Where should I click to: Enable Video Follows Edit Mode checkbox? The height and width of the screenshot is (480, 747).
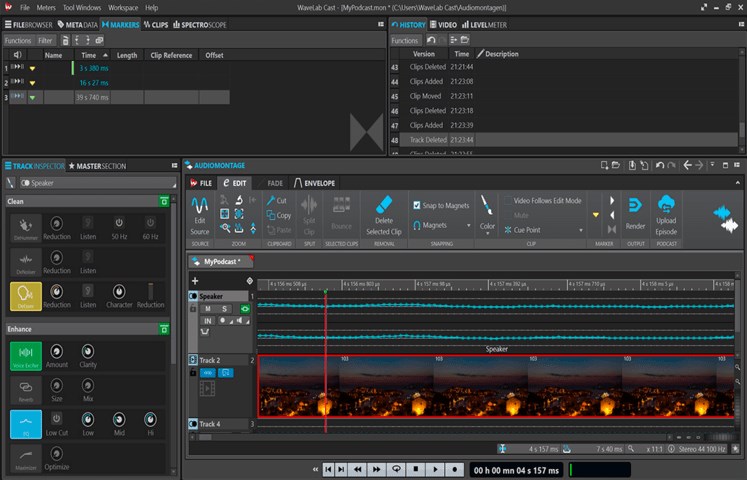(x=507, y=201)
